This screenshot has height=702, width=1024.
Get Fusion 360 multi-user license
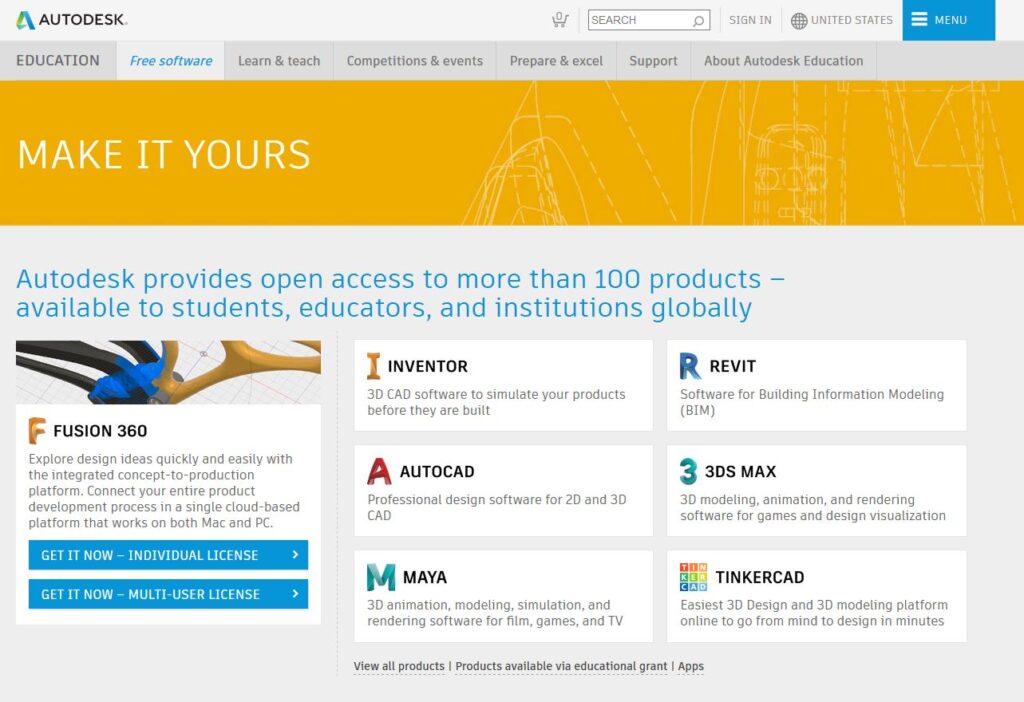coord(168,594)
